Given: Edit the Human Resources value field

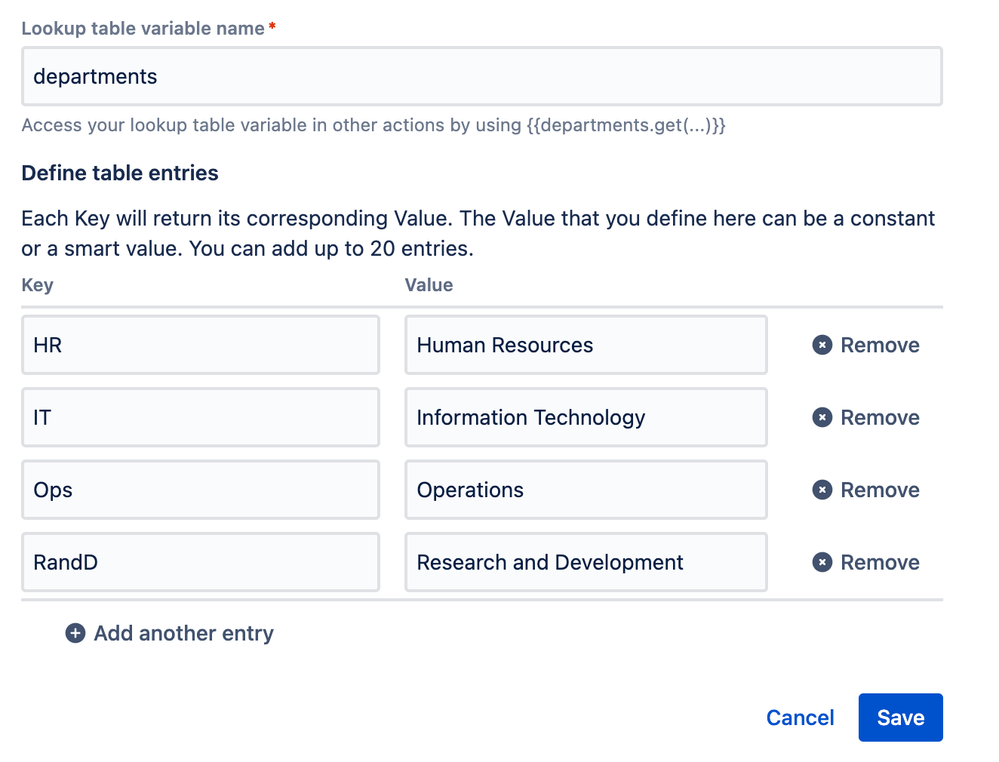Looking at the screenshot, I should click(x=585, y=345).
